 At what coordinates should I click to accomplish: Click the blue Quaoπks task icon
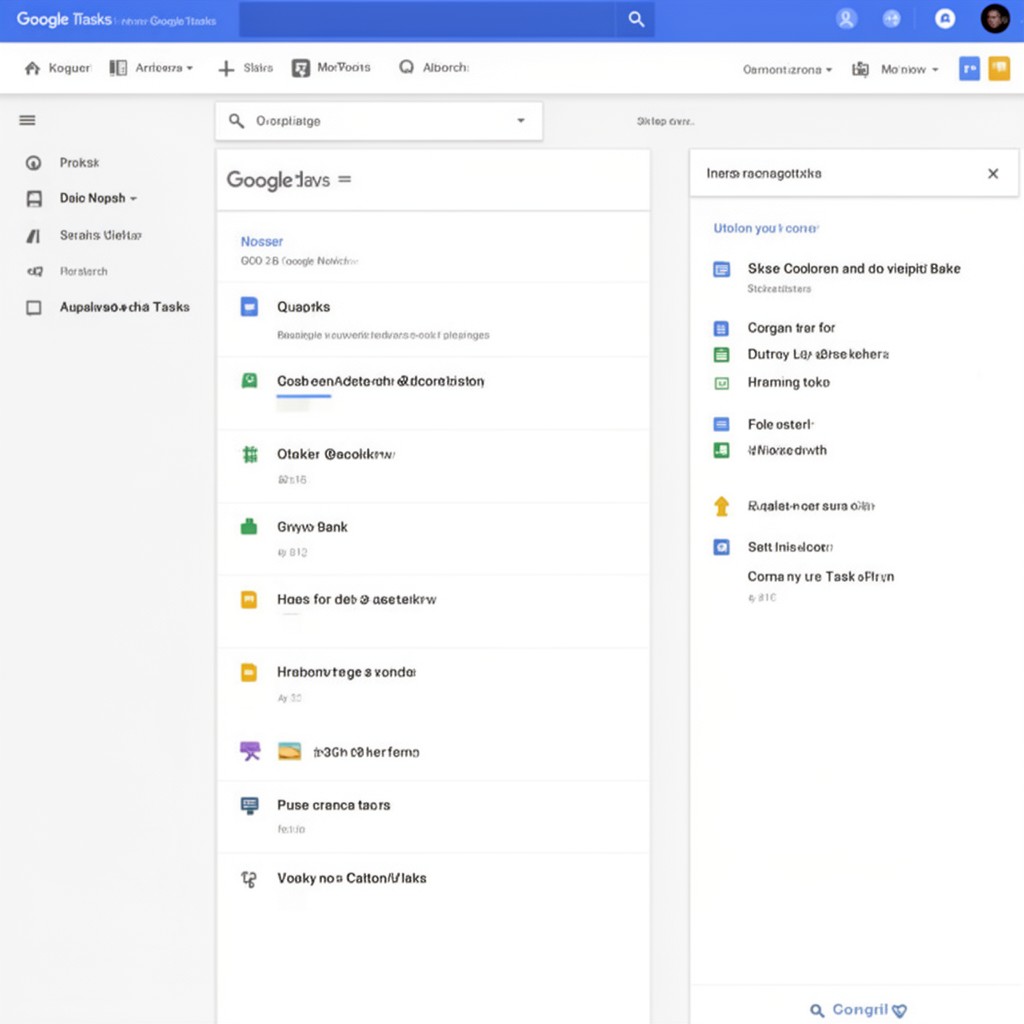tap(249, 306)
